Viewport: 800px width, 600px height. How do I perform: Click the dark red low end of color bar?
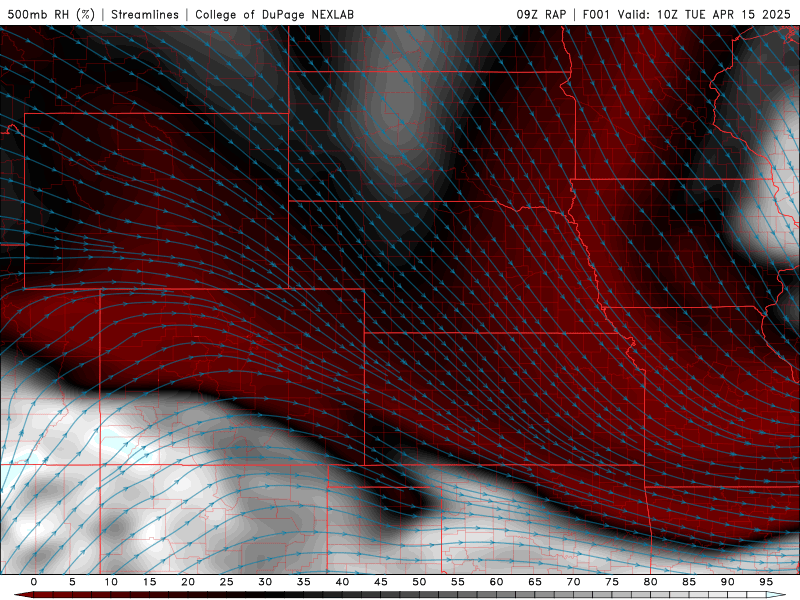pos(23,595)
